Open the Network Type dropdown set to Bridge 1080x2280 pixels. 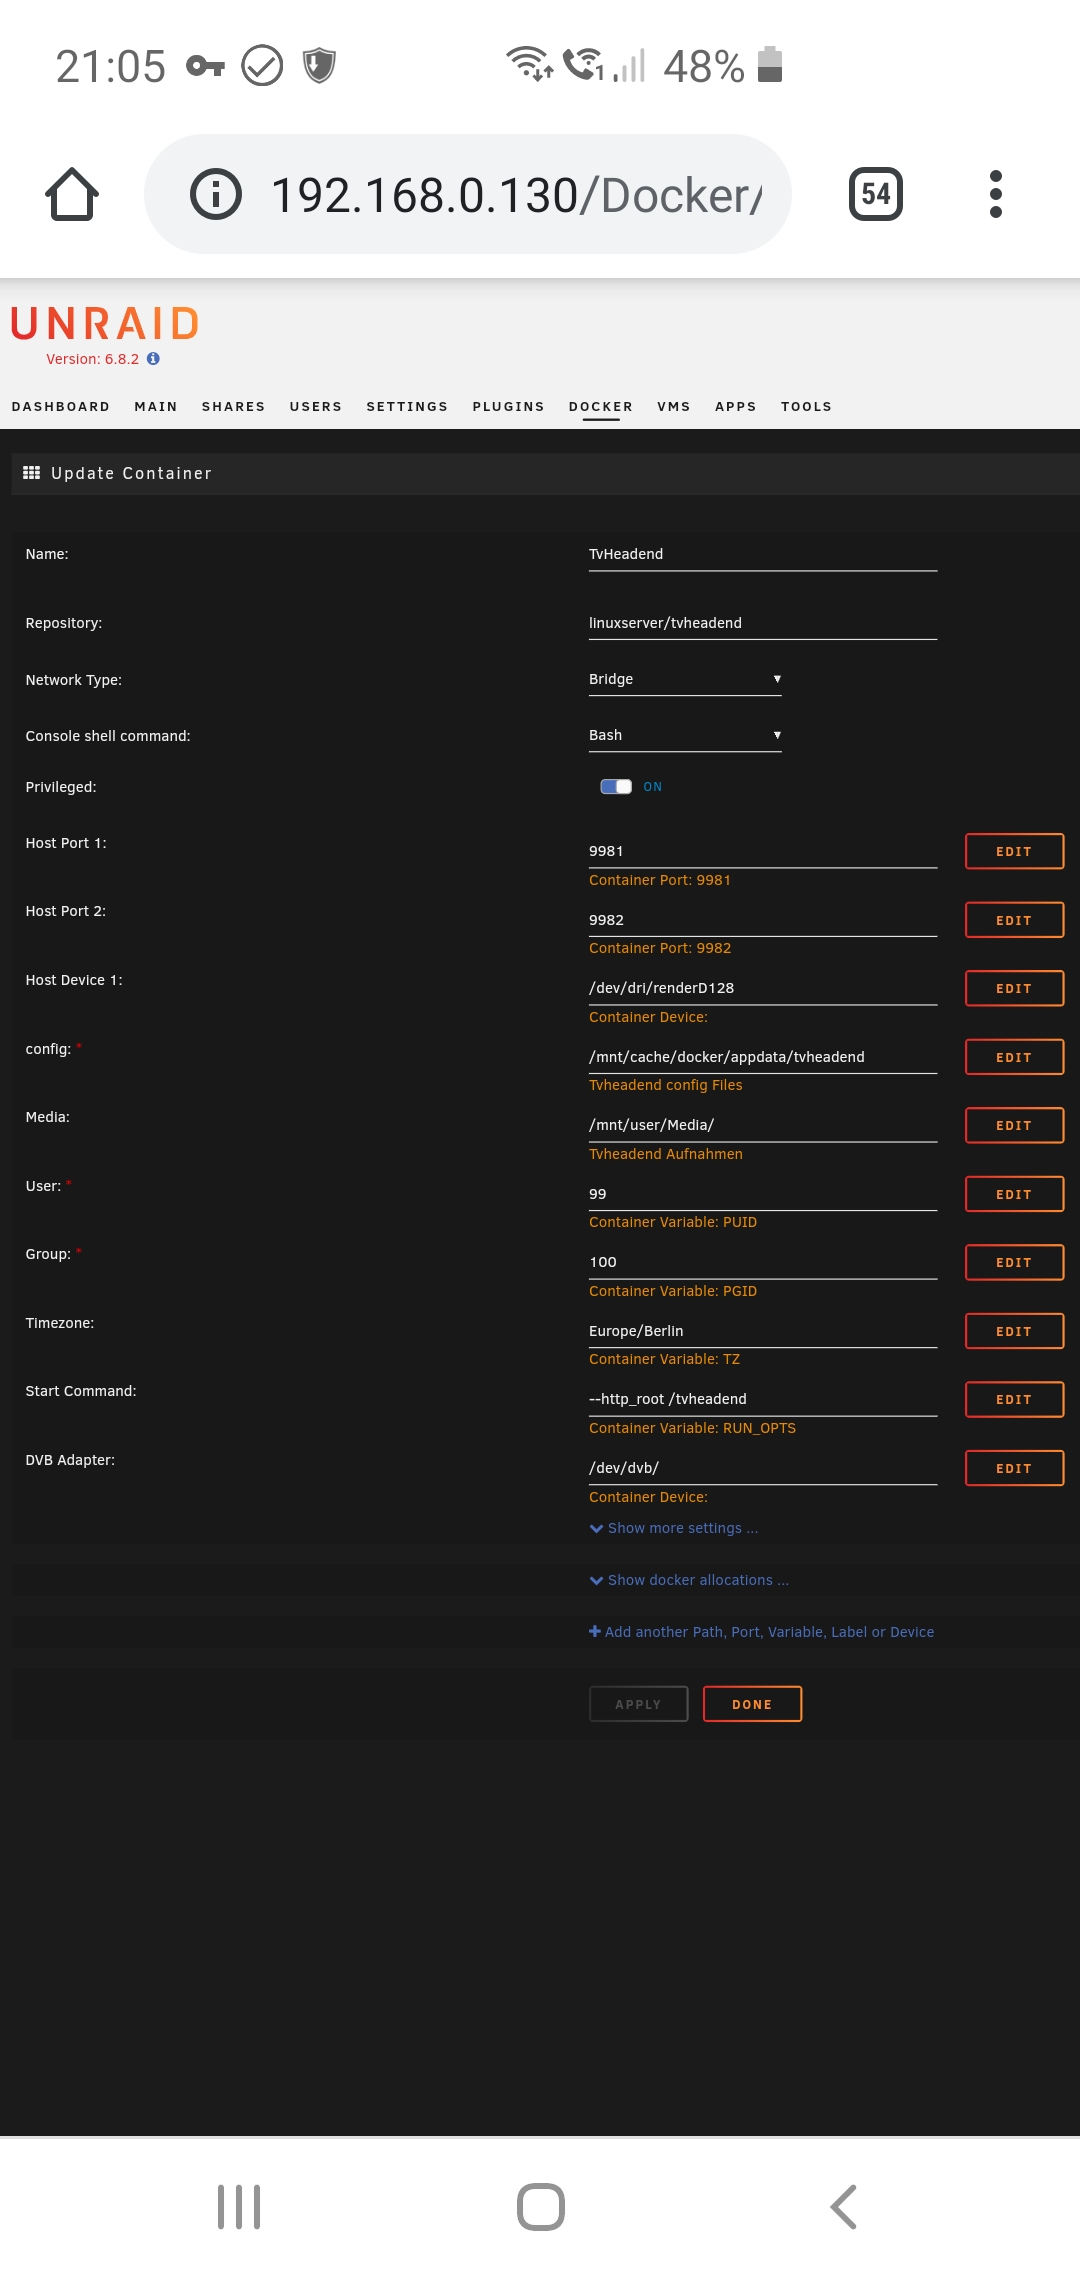click(685, 680)
